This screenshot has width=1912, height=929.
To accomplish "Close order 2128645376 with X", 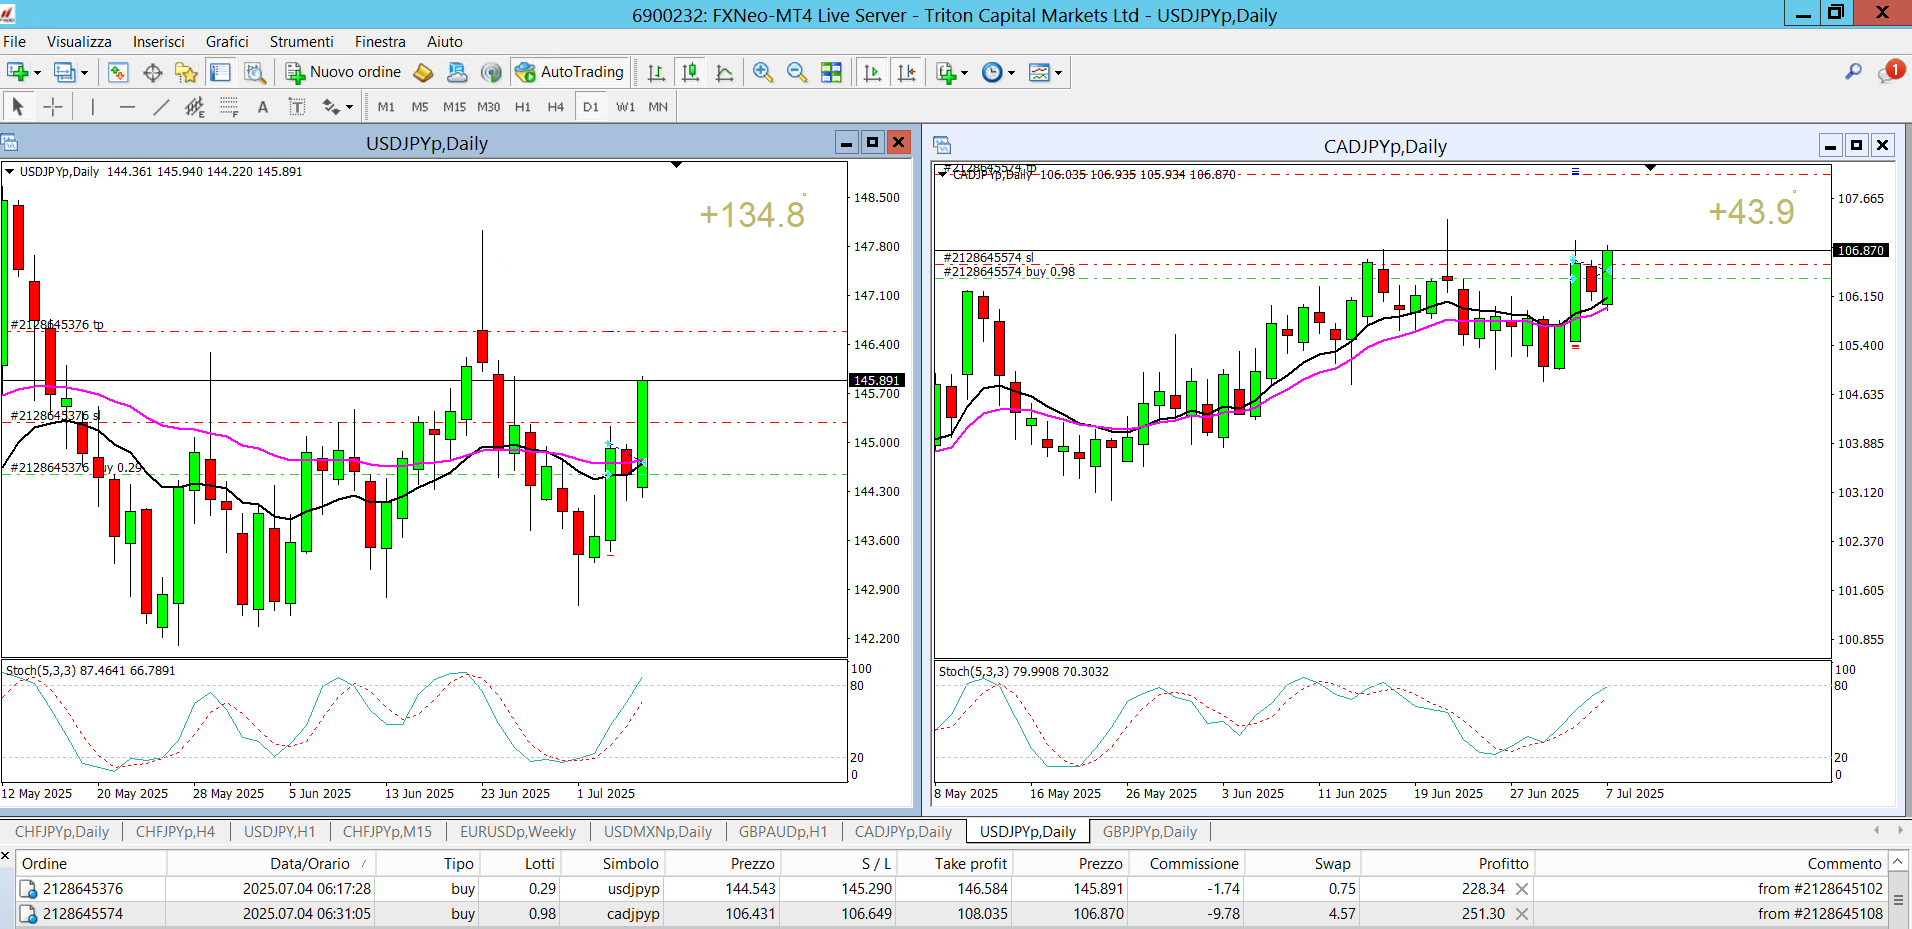I will 1522,889.
